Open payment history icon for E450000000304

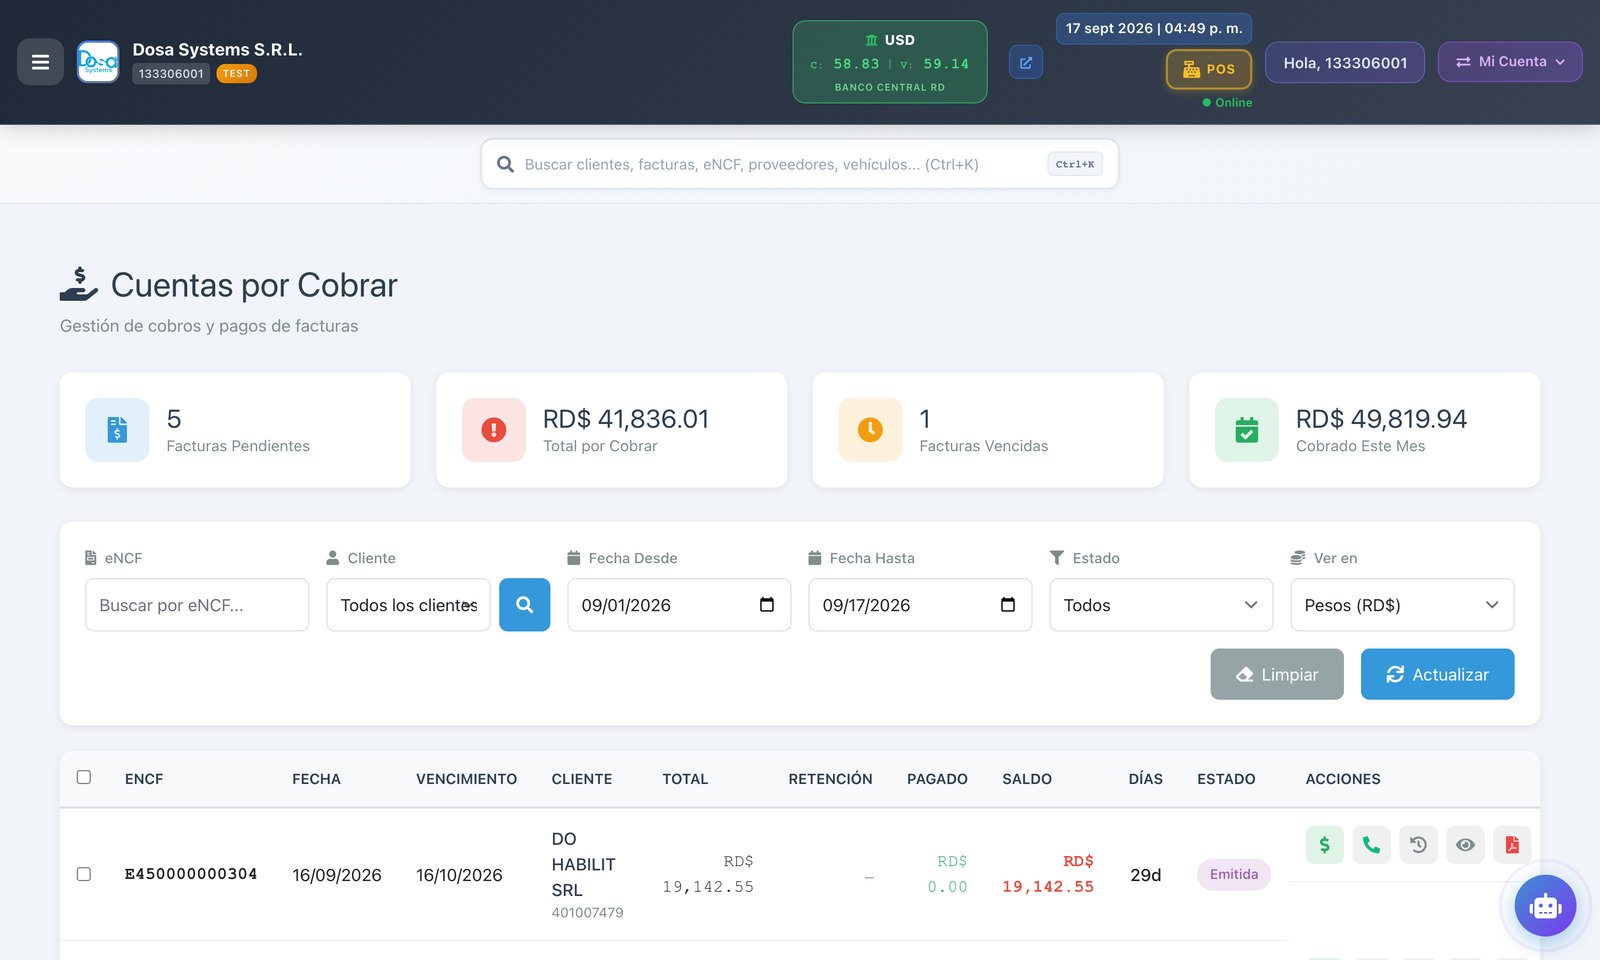(x=1418, y=845)
